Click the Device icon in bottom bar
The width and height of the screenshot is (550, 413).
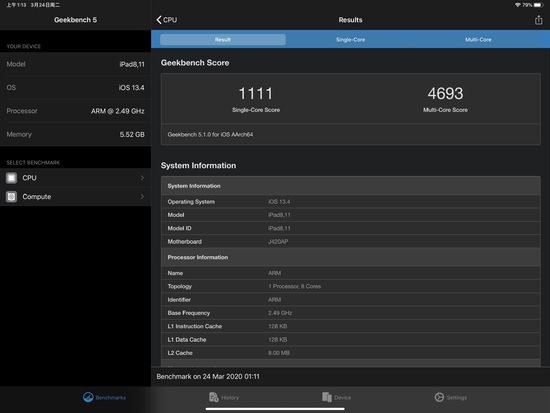click(327, 397)
